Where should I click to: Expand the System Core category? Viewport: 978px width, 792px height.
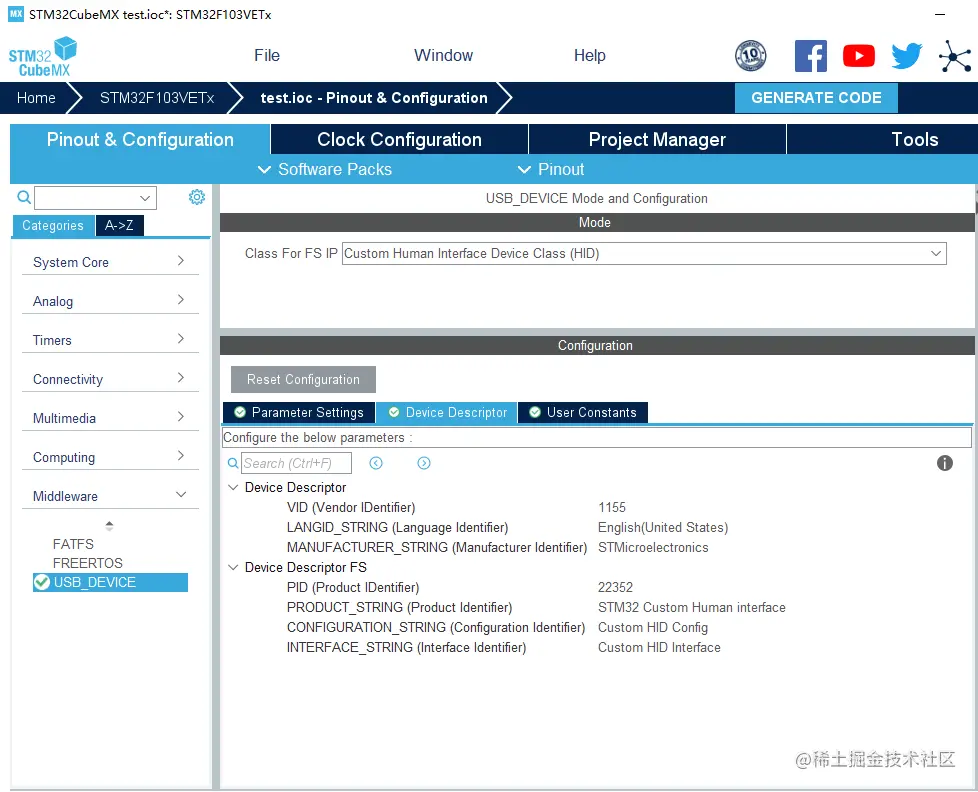pyautogui.click(x=110, y=262)
